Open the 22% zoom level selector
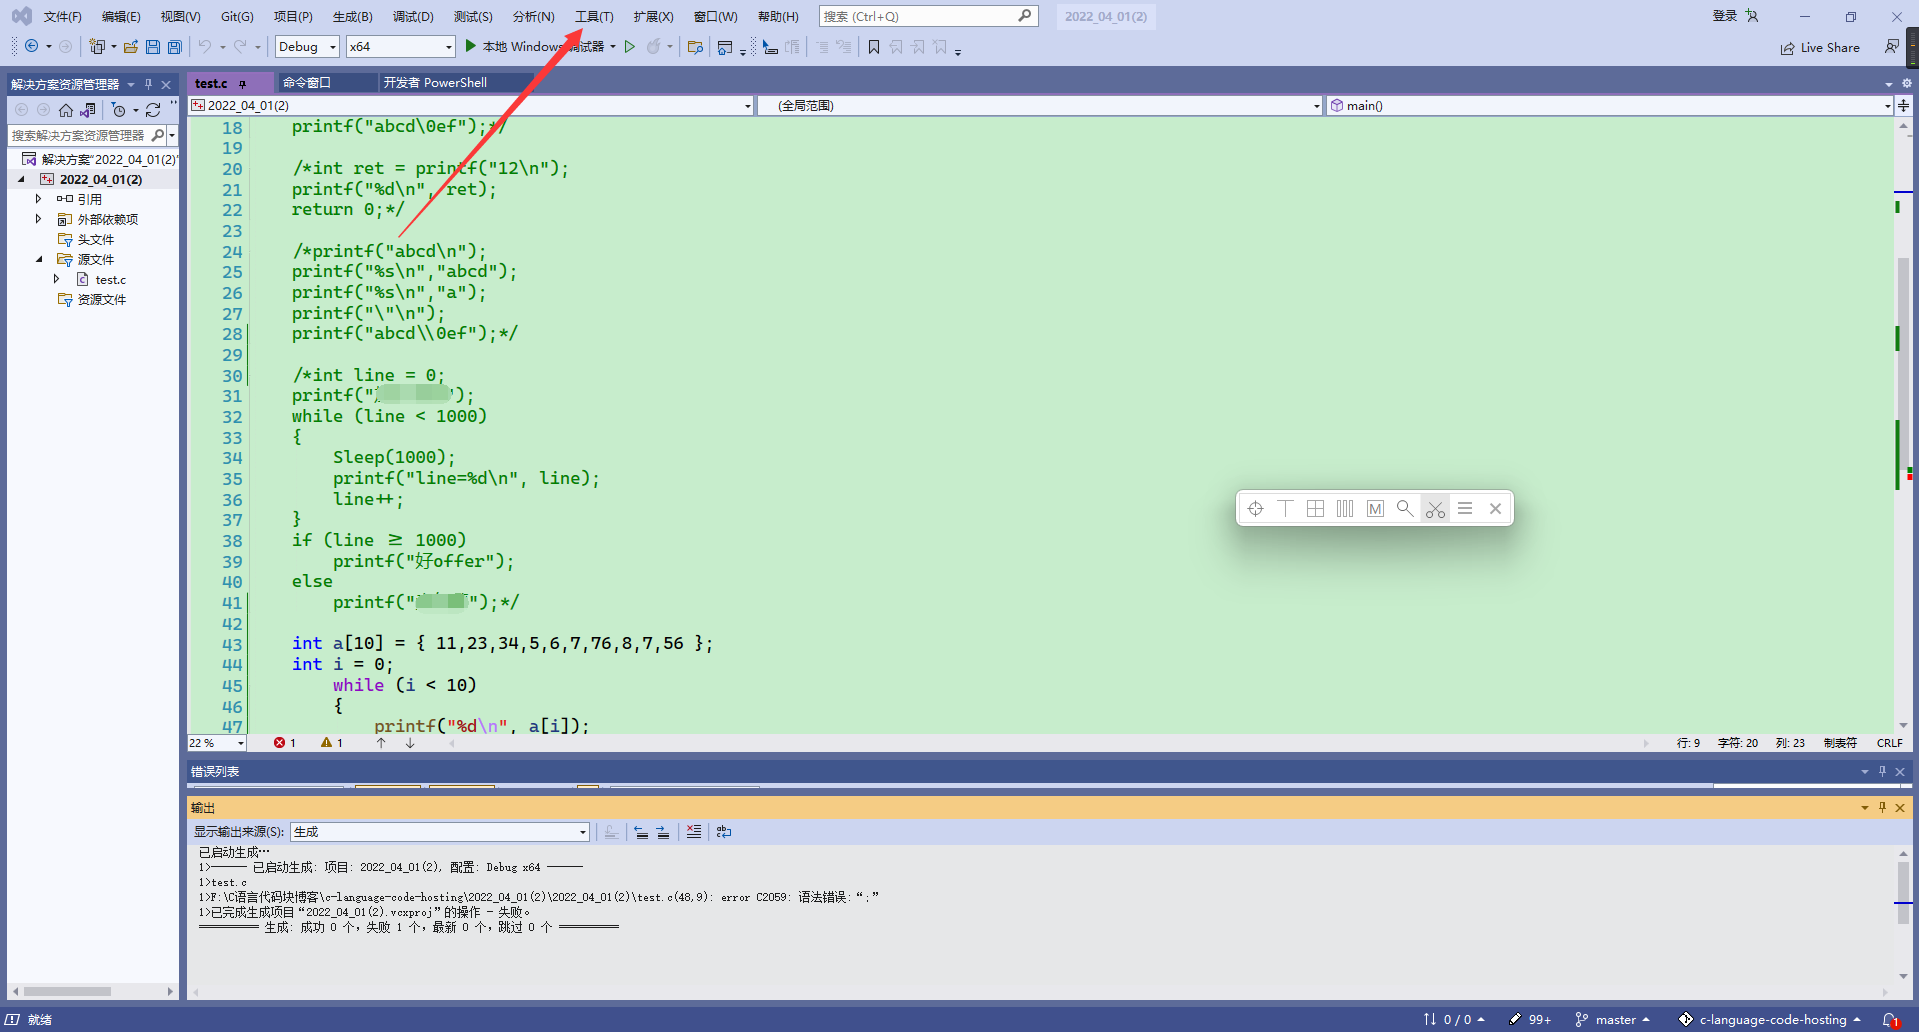Image resolution: width=1919 pixels, height=1032 pixels. [217, 743]
